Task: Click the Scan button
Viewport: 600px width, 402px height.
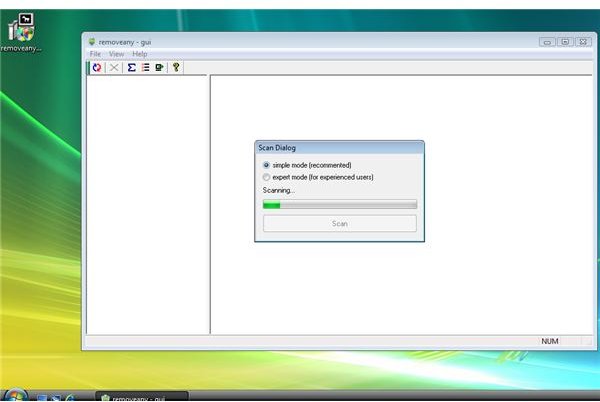Action: (x=340, y=223)
